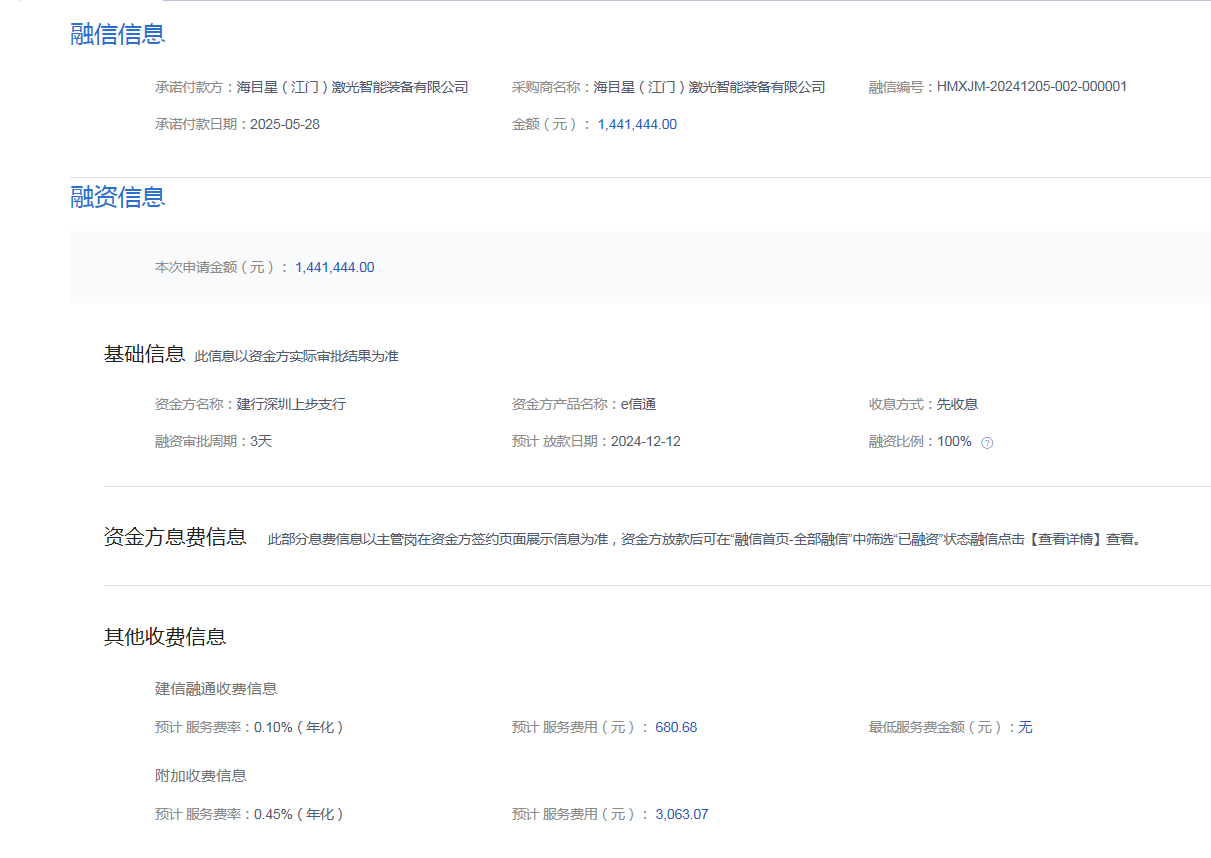Click the 预计放款日期 2024-12-12 value
The width and height of the screenshot is (1211, 858).
645,441
